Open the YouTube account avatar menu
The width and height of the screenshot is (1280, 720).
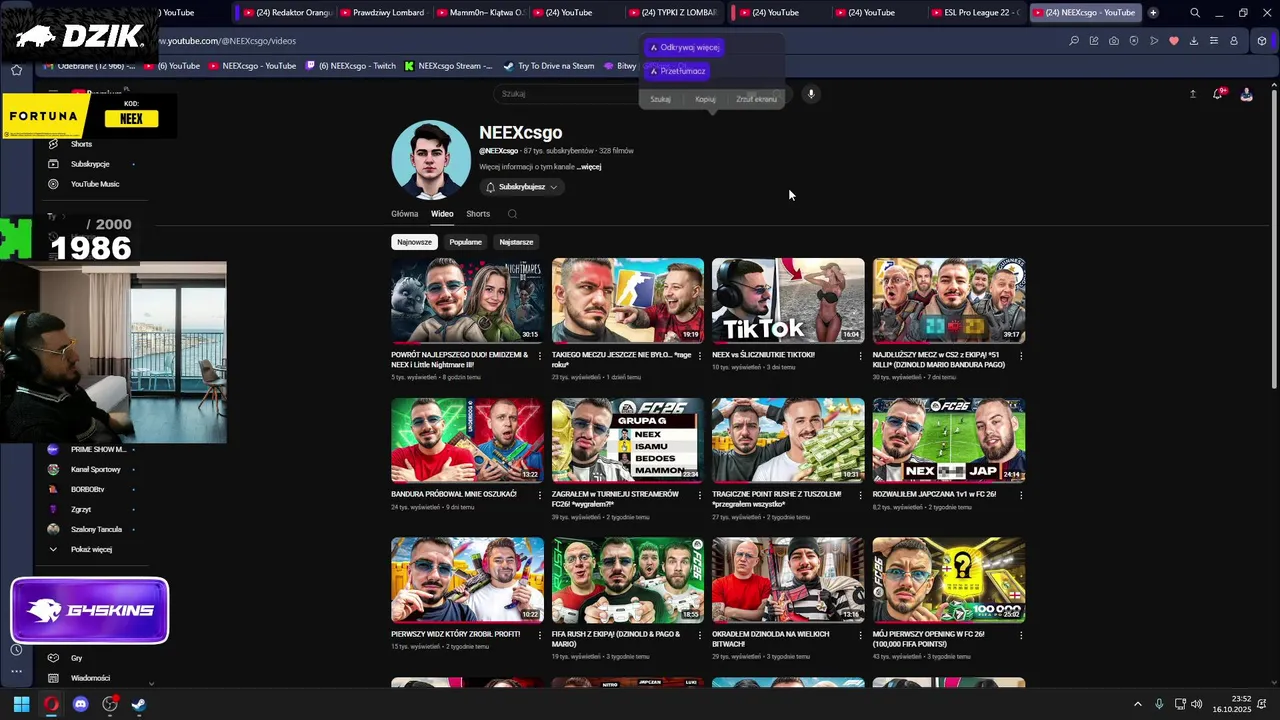1246,94
